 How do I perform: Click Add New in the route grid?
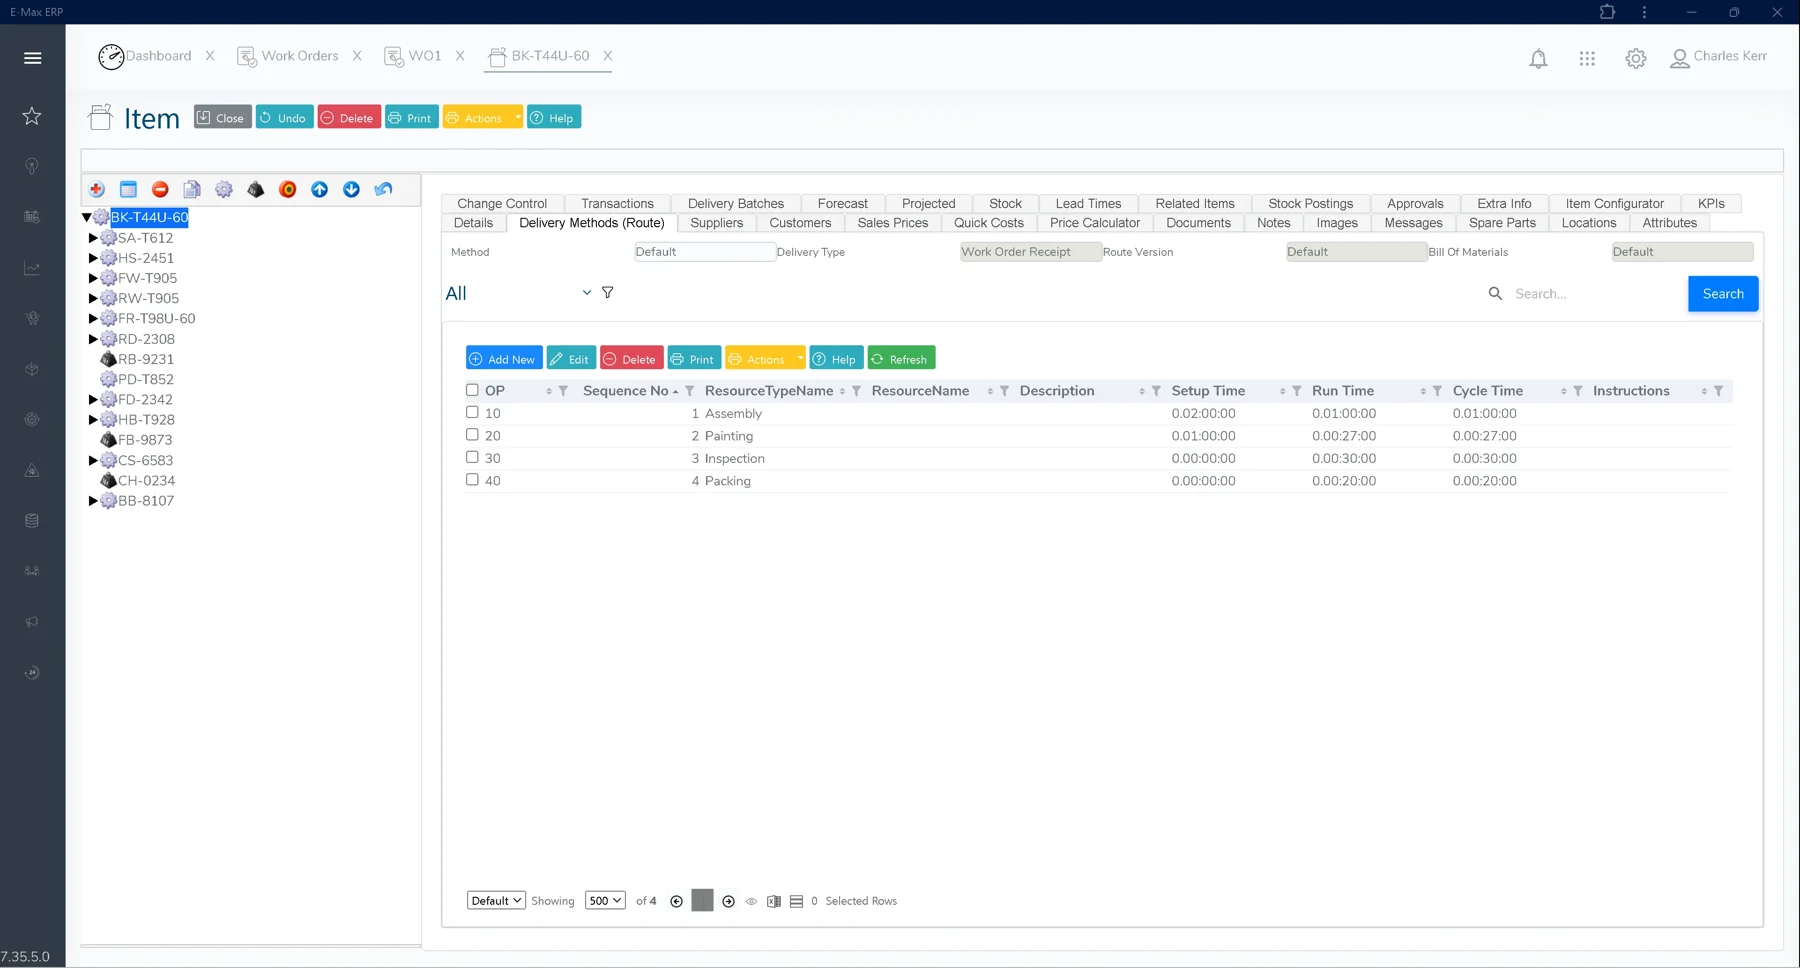[504, 358]
